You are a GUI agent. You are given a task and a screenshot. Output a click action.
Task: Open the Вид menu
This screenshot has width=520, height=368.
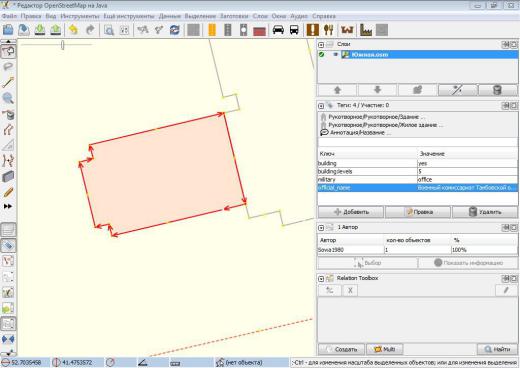tap(51, 16)
